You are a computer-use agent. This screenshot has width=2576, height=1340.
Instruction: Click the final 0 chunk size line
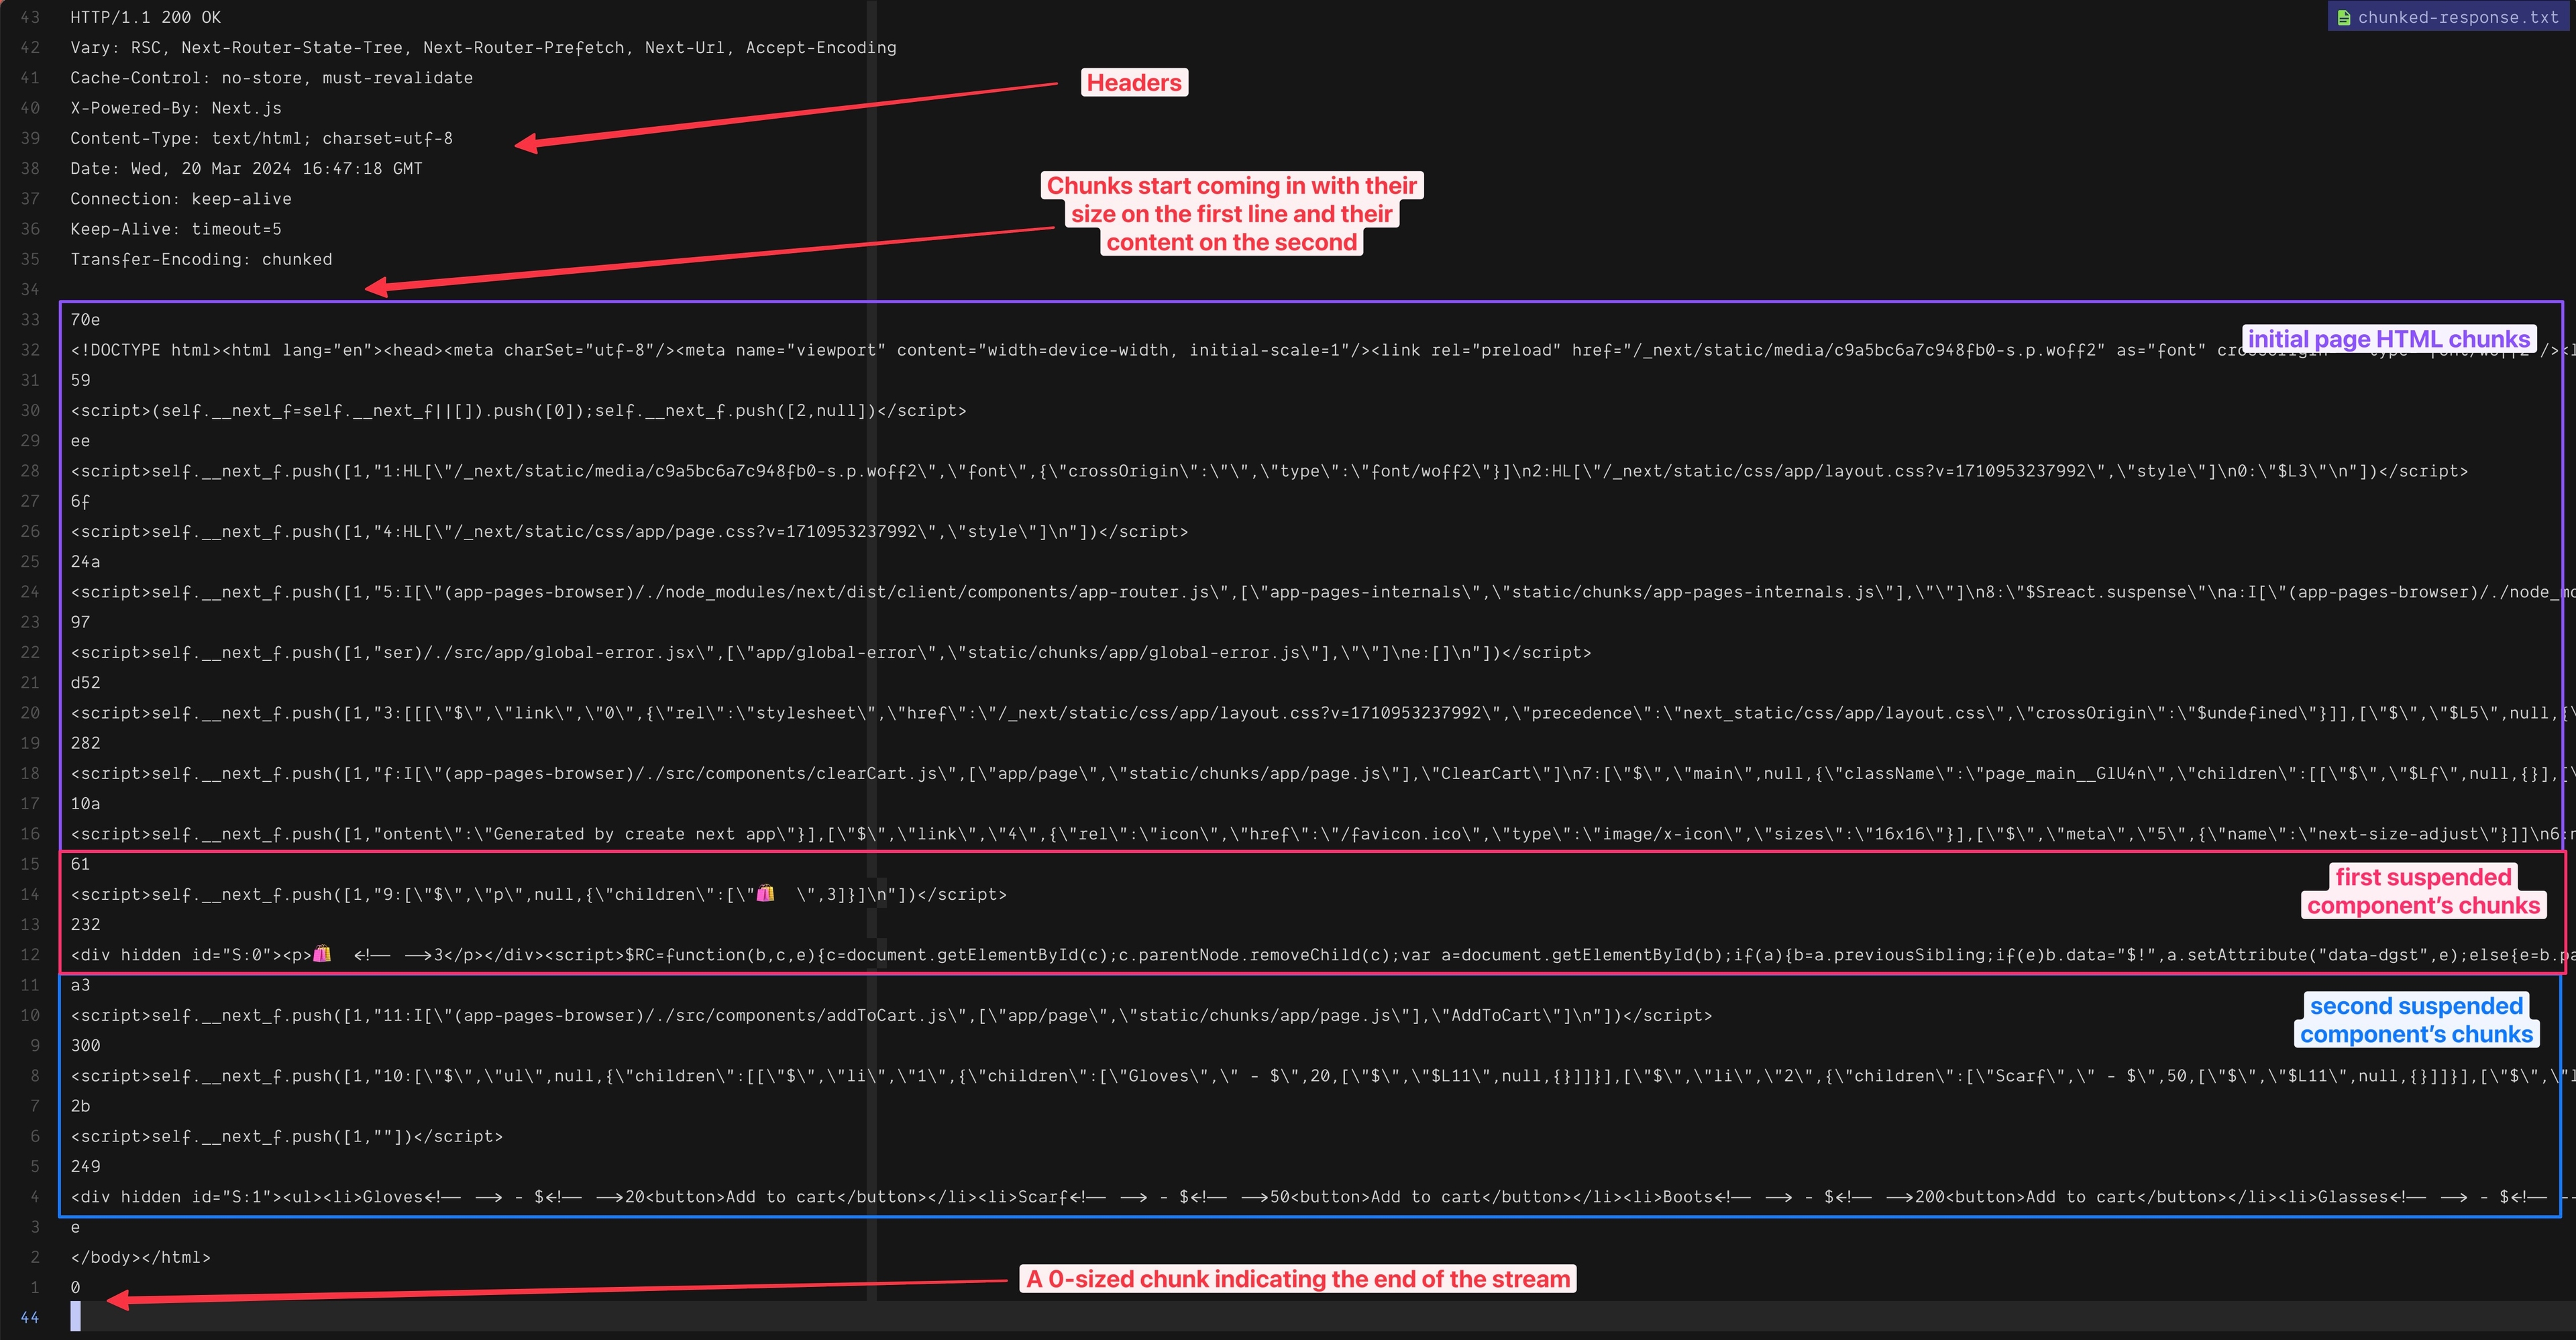click(75, 1287)
